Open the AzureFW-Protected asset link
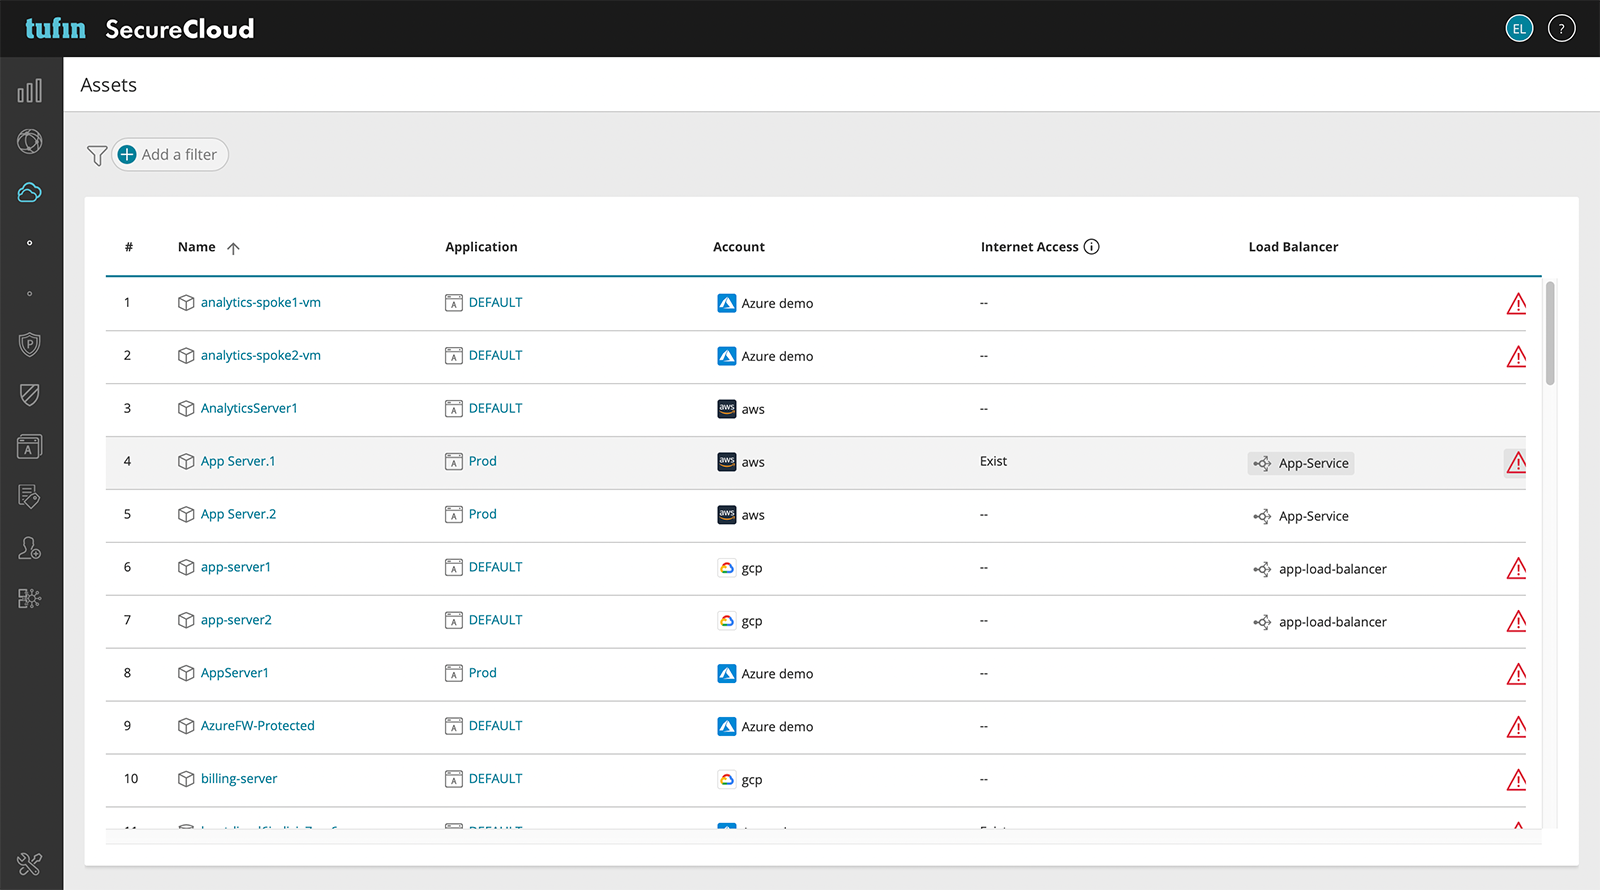Viewport: 1600px width, 890px height. [258, 726]
